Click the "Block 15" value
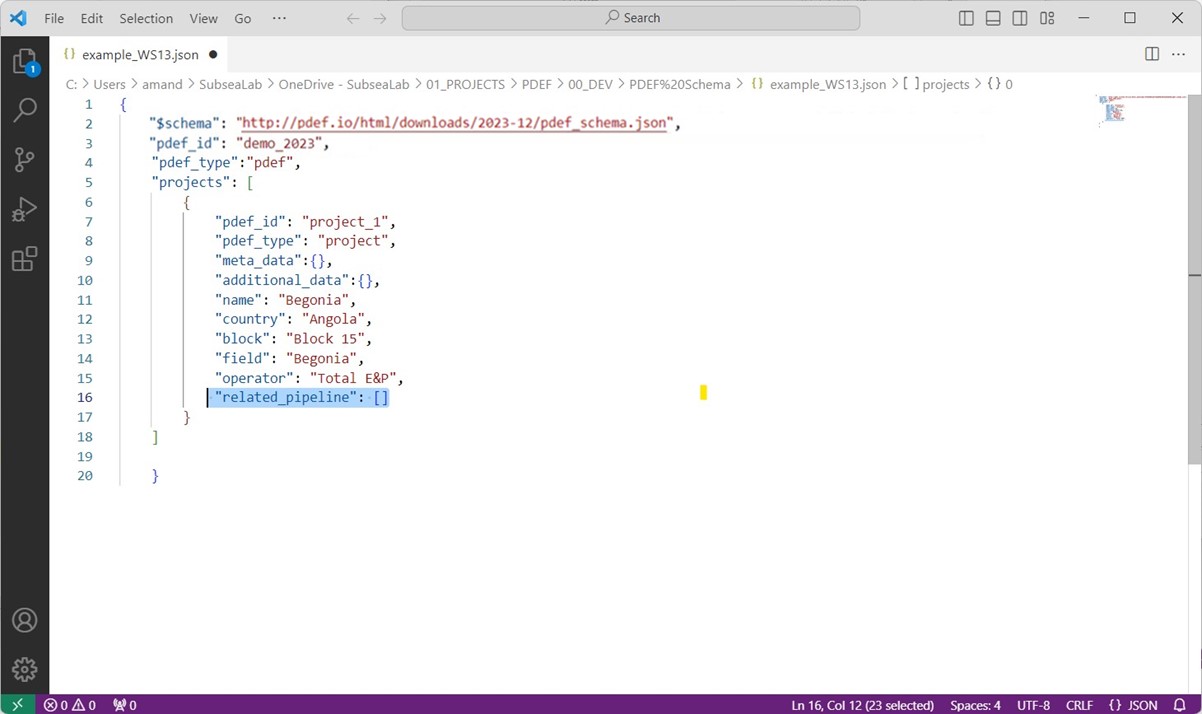Viewport: 1202px width, 714px height. pyautogui.click(x=326, y=339)
